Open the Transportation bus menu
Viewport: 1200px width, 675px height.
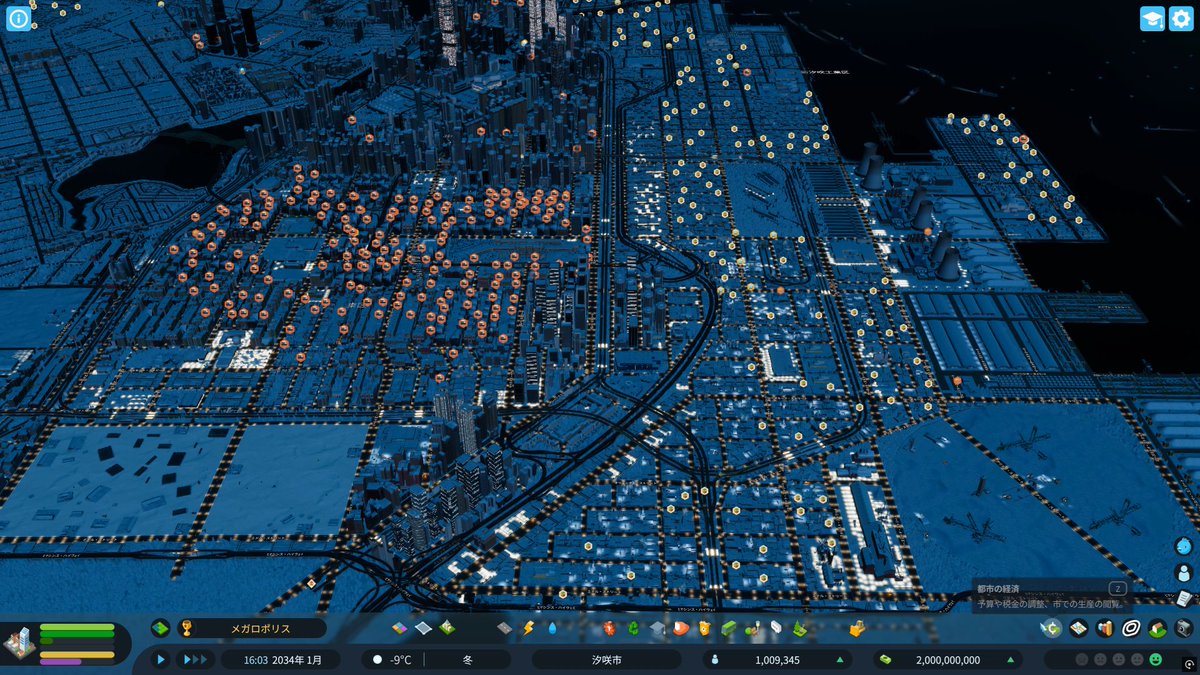pyautogui.click(x=729, y=628)
